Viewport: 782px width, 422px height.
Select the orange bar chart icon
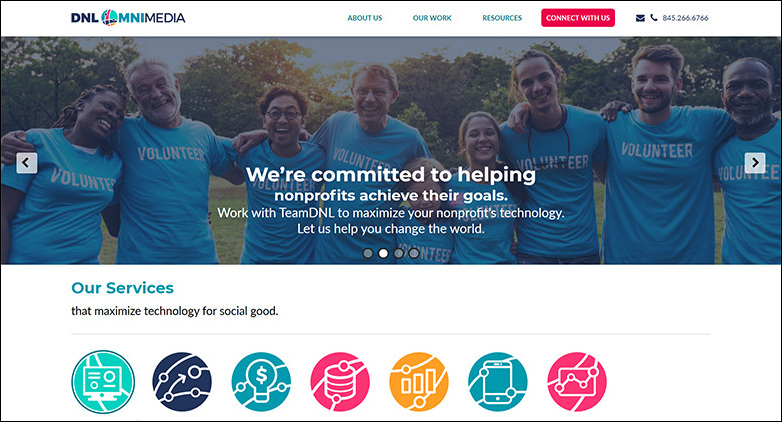point(419,382)
